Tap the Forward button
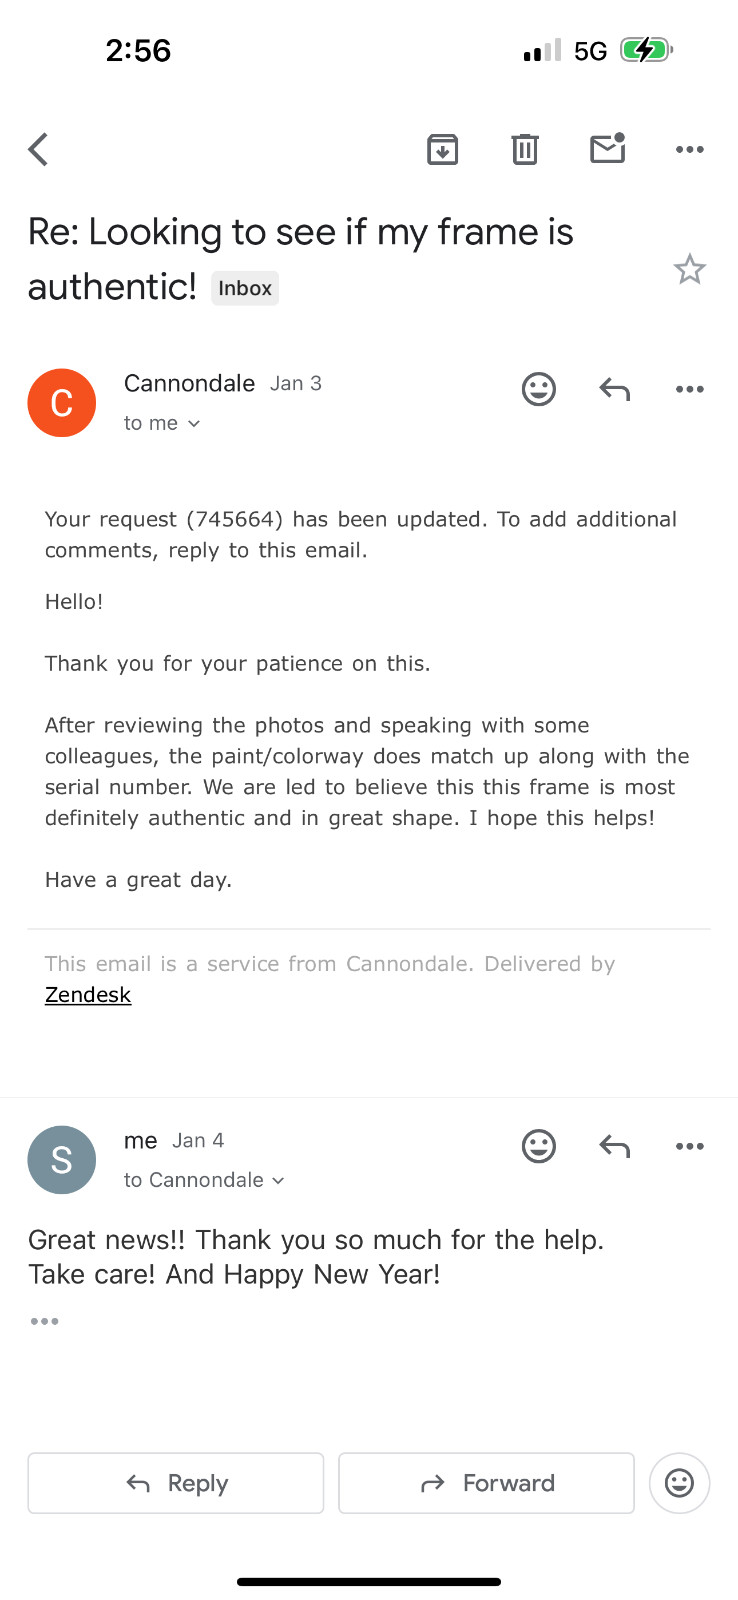 487,1483
